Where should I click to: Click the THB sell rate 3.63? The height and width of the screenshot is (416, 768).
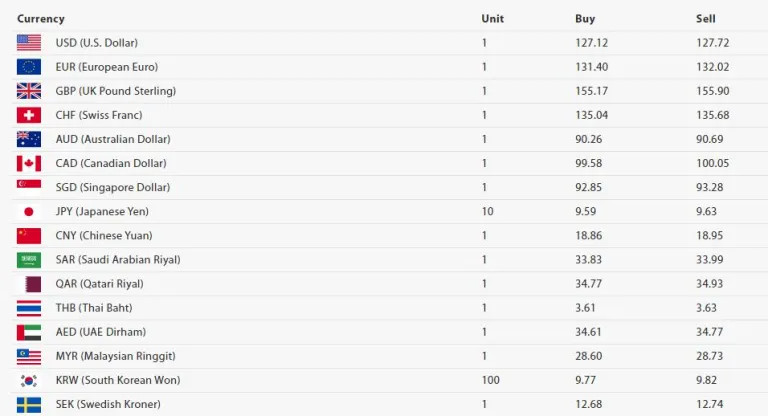(706, 308)
